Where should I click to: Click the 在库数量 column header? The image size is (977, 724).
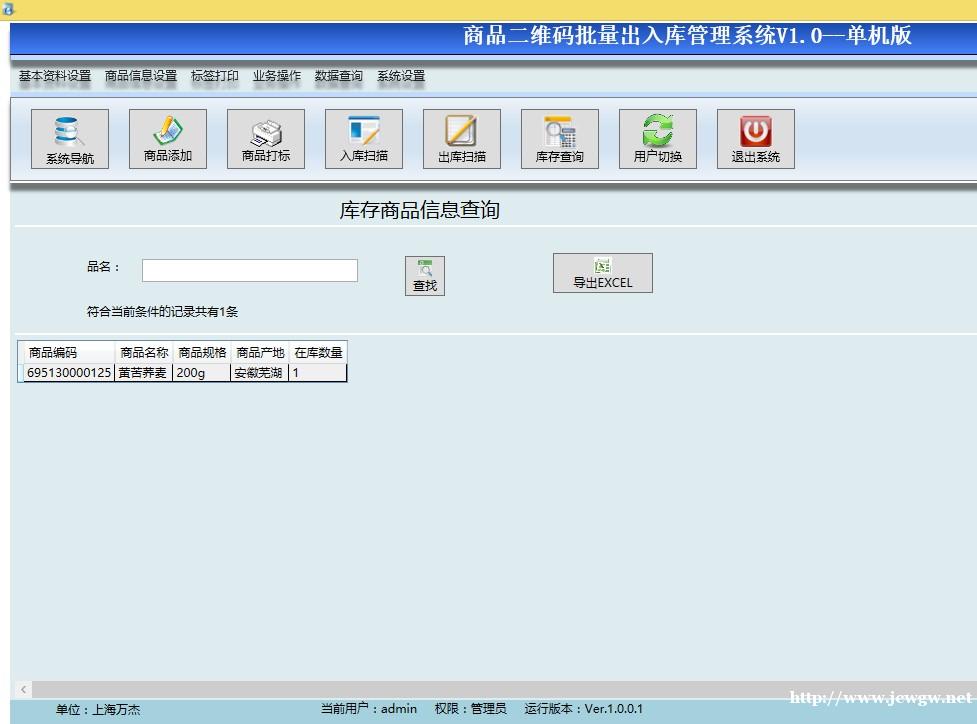pyautogui.click(x=318, y=353)
